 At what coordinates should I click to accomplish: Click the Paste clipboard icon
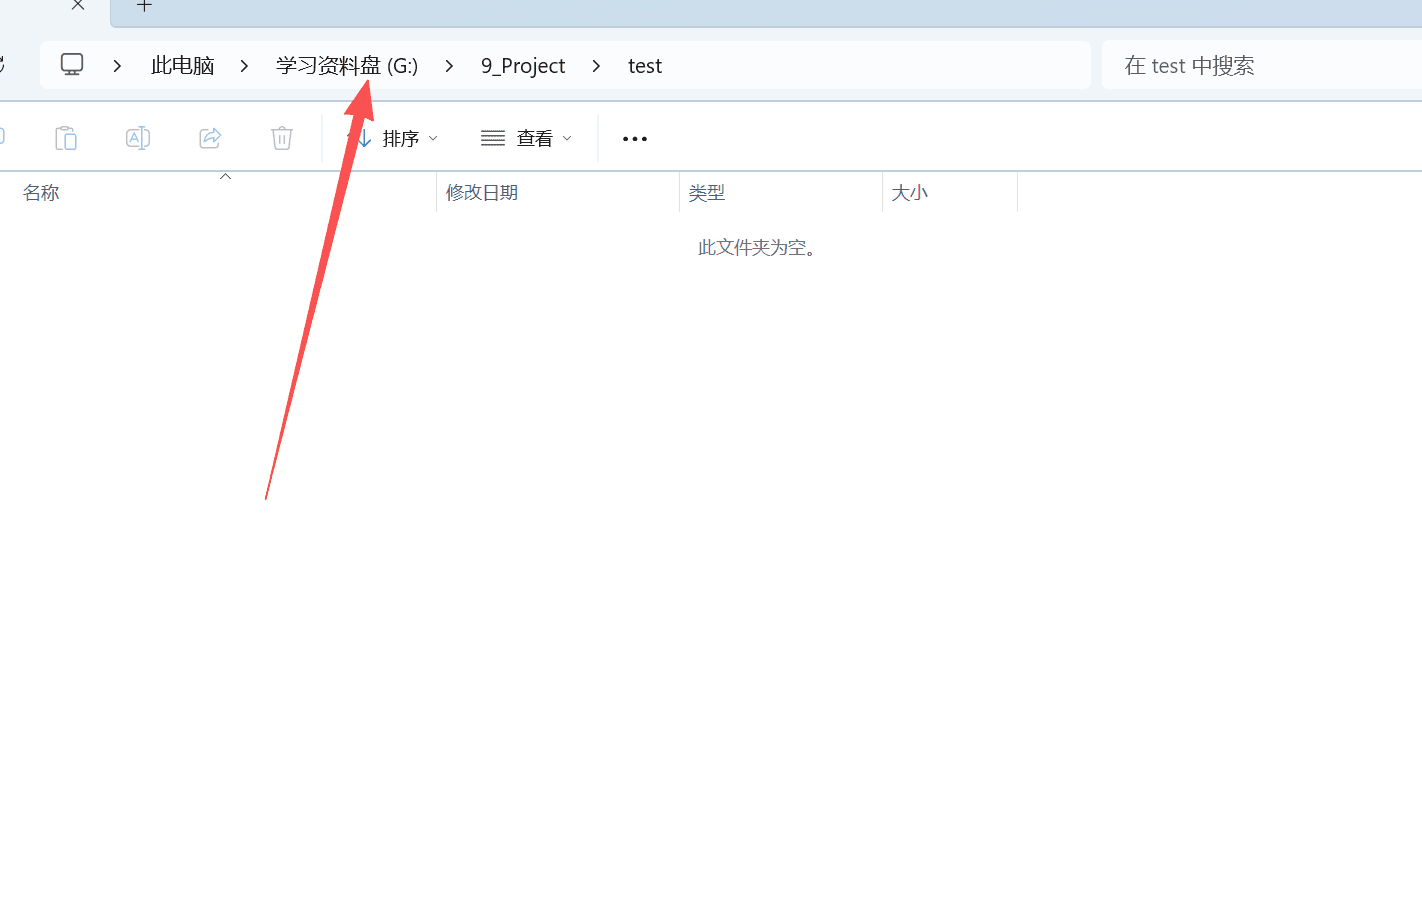(66, 138)
